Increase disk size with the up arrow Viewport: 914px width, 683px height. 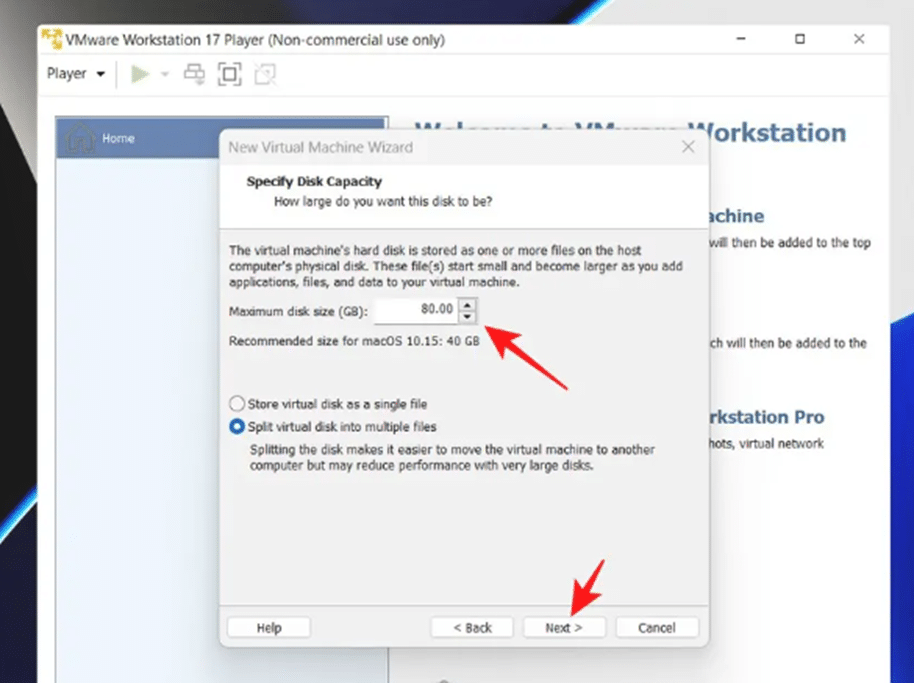point(467,304)
